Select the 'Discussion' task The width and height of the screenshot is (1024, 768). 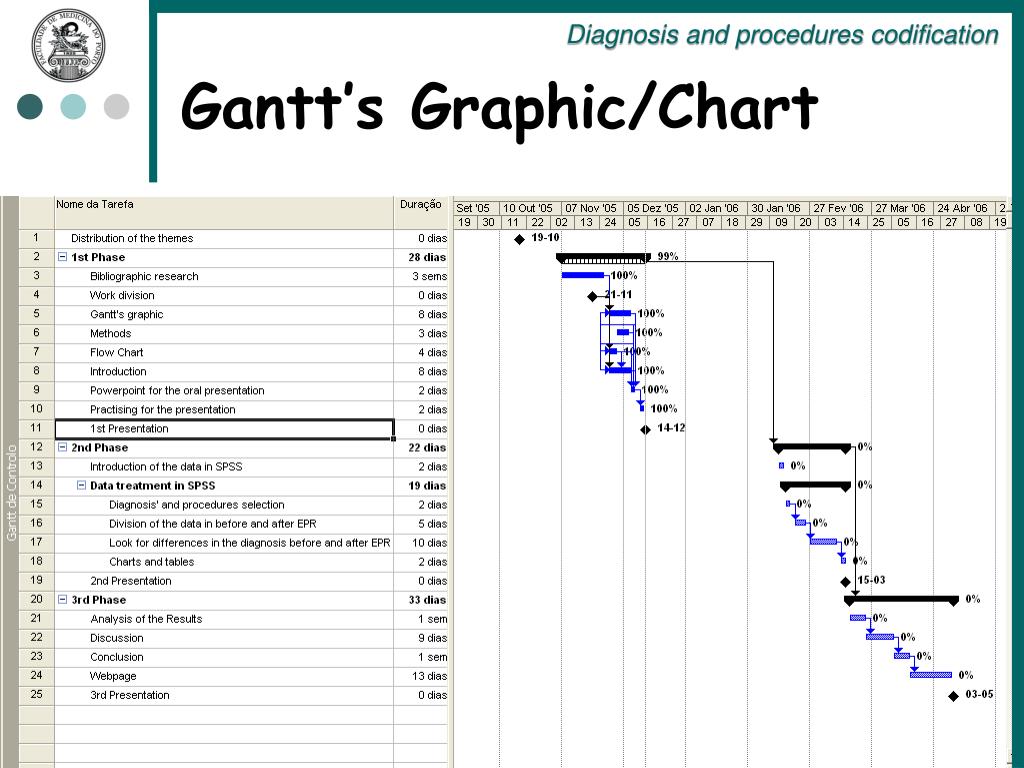coord(224,637)
